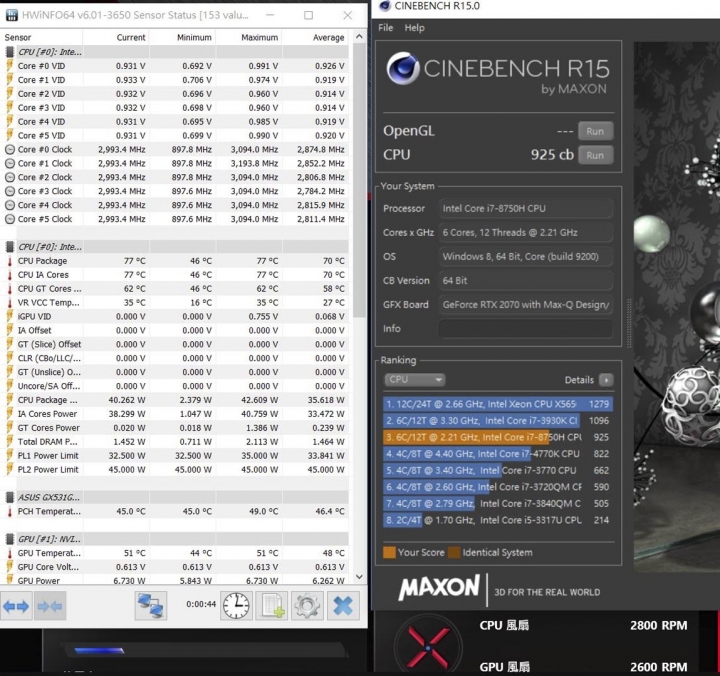The image size is (720, 676).
Task: Click the CPU IA Cores sensor row
Action: click(x=174, y=275)
